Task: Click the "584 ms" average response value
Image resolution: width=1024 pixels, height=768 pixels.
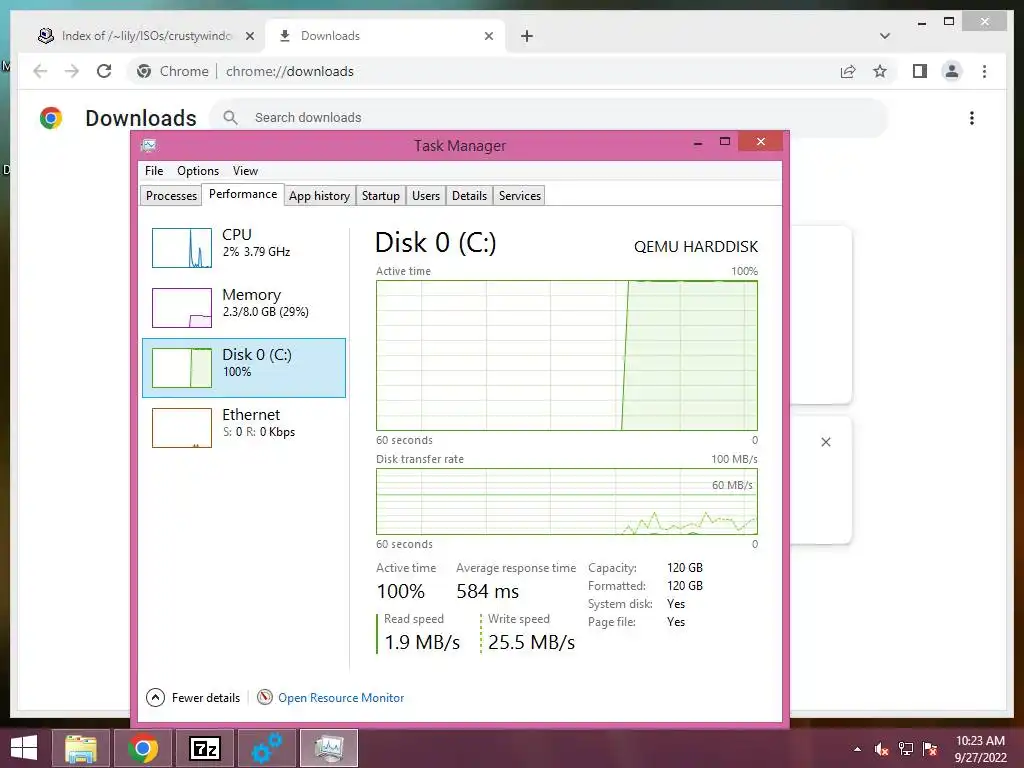Action: click(488, 591)
